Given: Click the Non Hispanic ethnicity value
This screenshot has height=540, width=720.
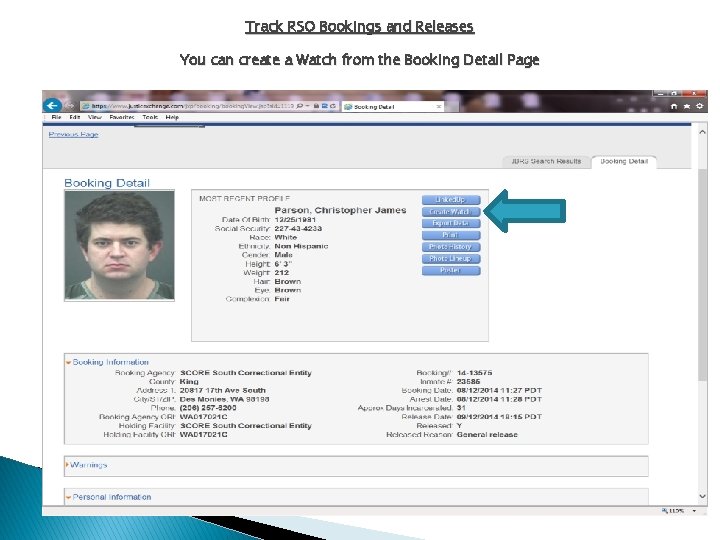Looking at the screenshot, I should point(301,246).
